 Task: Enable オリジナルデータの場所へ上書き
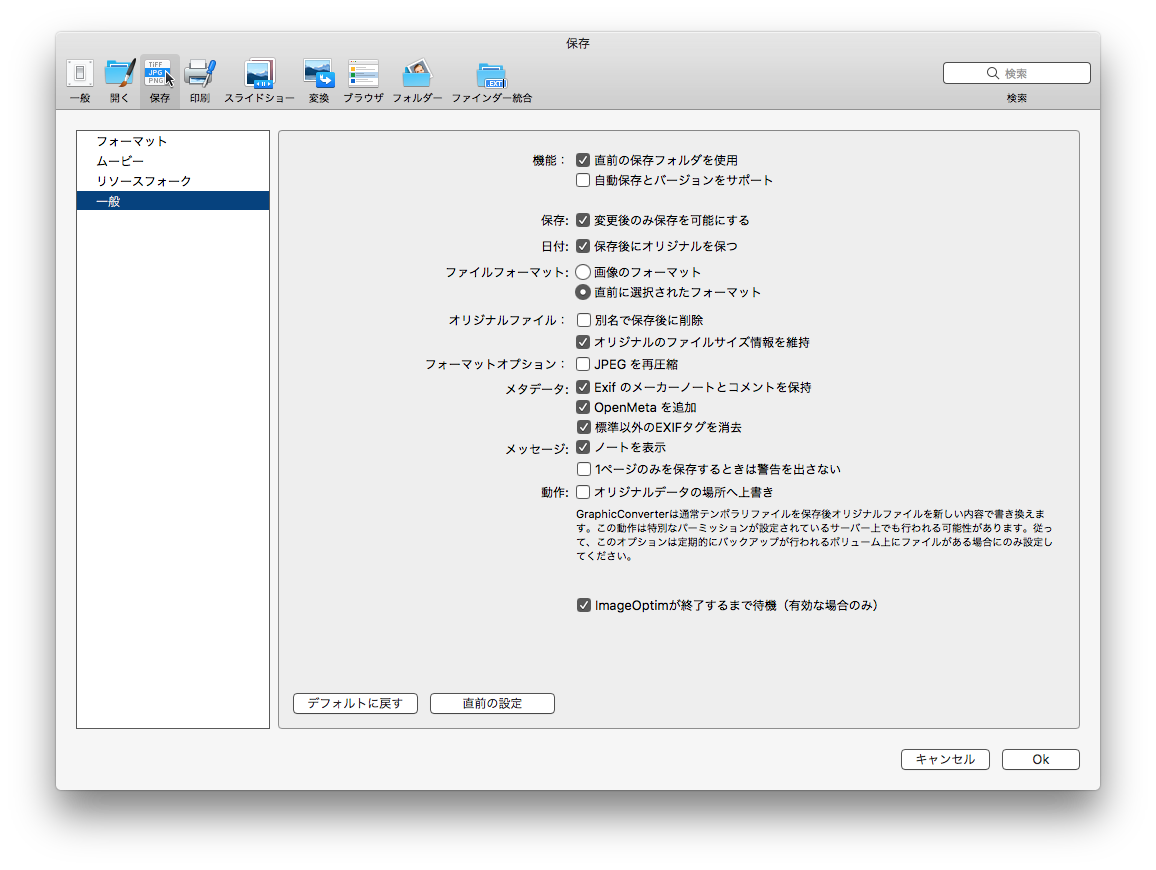(583, 491)
